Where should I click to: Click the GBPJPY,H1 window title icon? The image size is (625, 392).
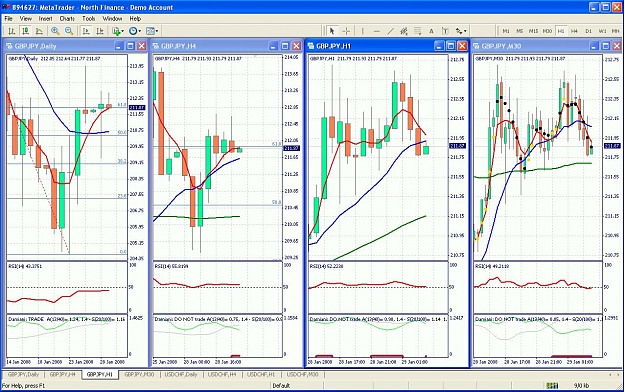311,46
